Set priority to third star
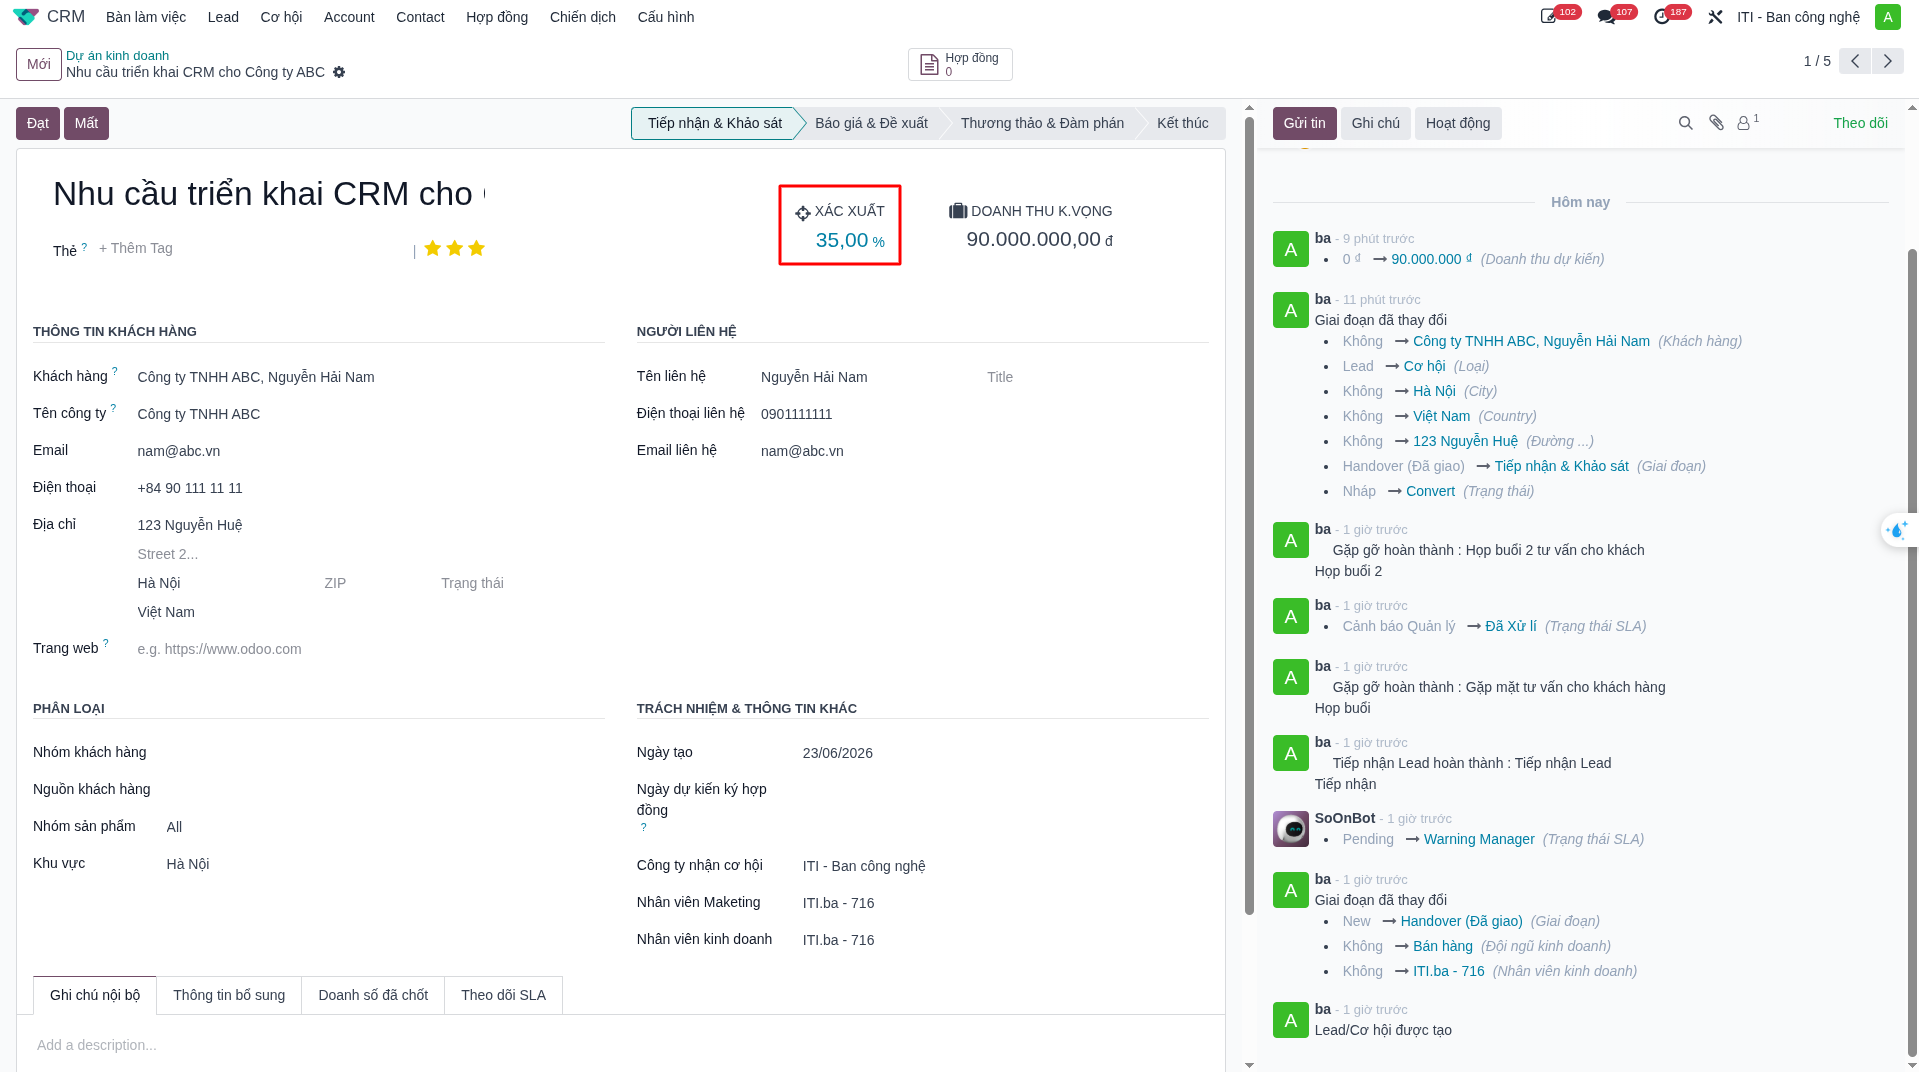 point(476,248)
